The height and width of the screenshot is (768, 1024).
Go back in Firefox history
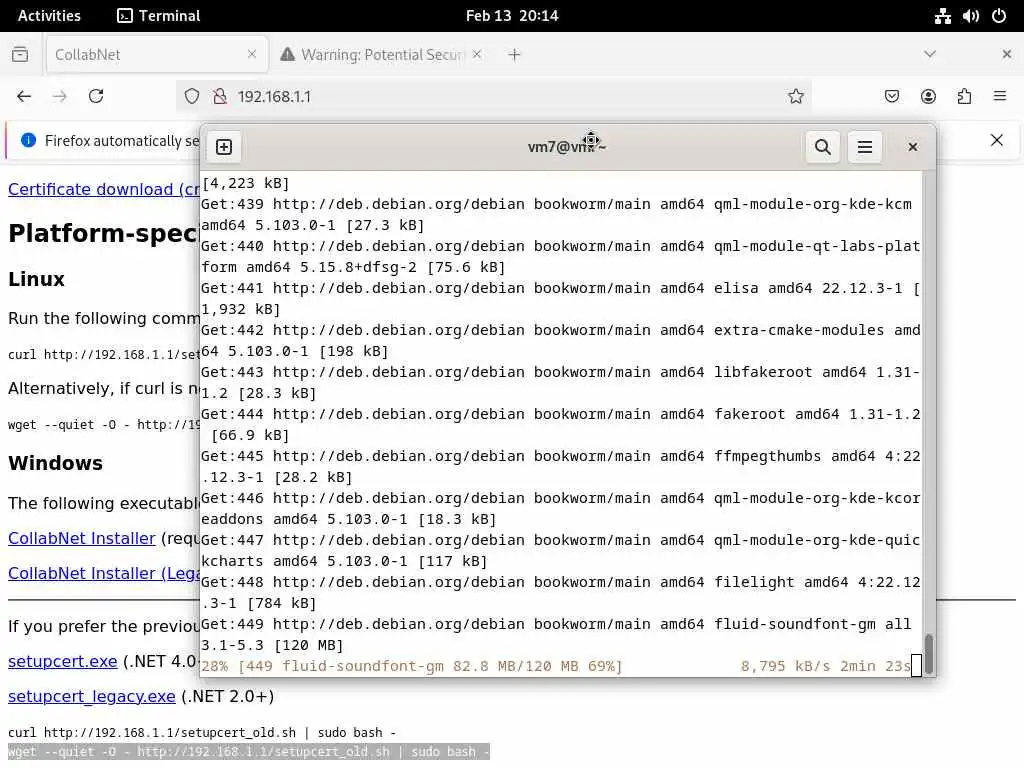click(24, 97)
